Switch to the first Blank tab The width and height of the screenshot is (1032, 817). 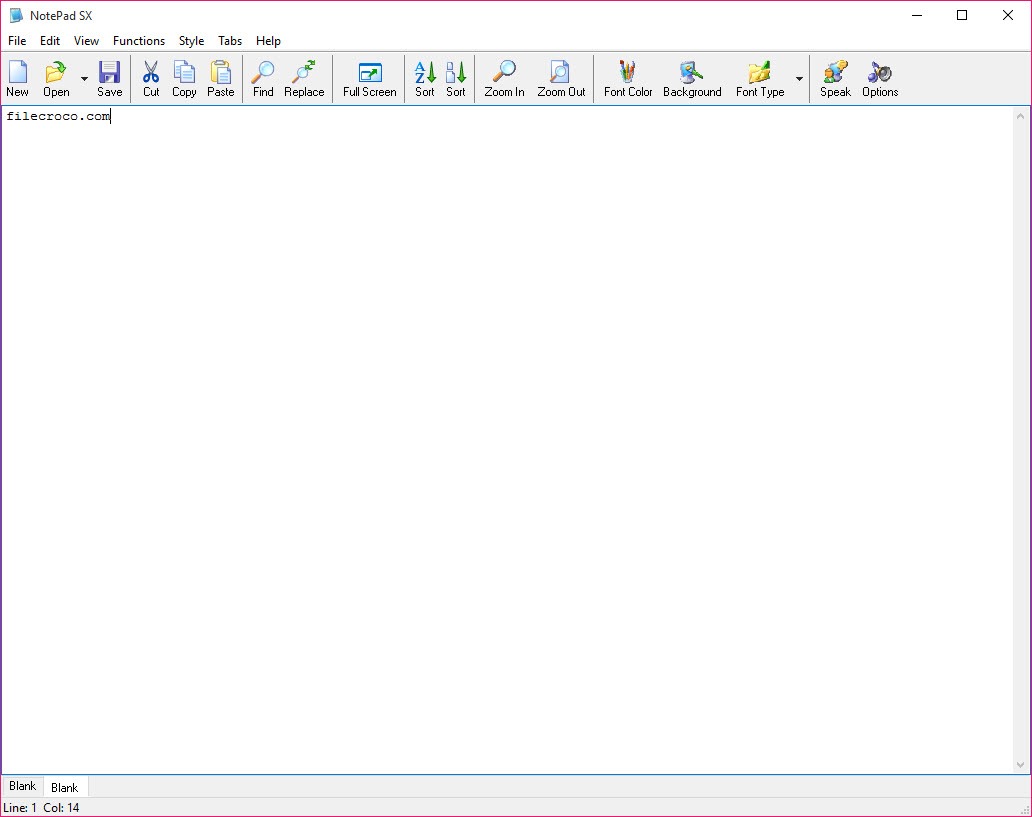point(22,786)
